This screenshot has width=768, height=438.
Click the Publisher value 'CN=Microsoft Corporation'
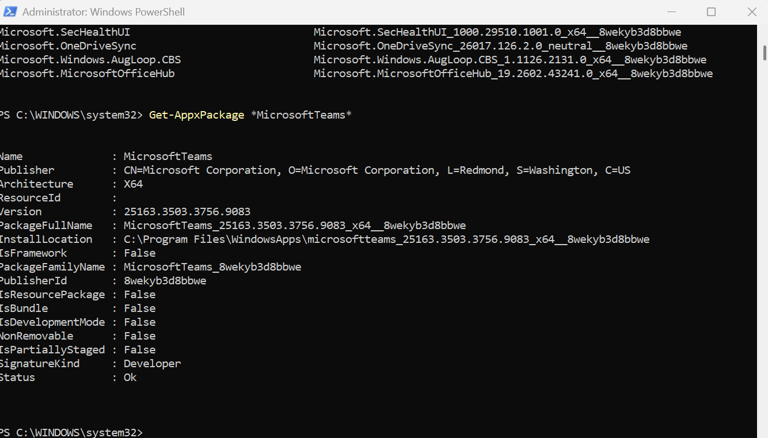(x=200, y=170)
